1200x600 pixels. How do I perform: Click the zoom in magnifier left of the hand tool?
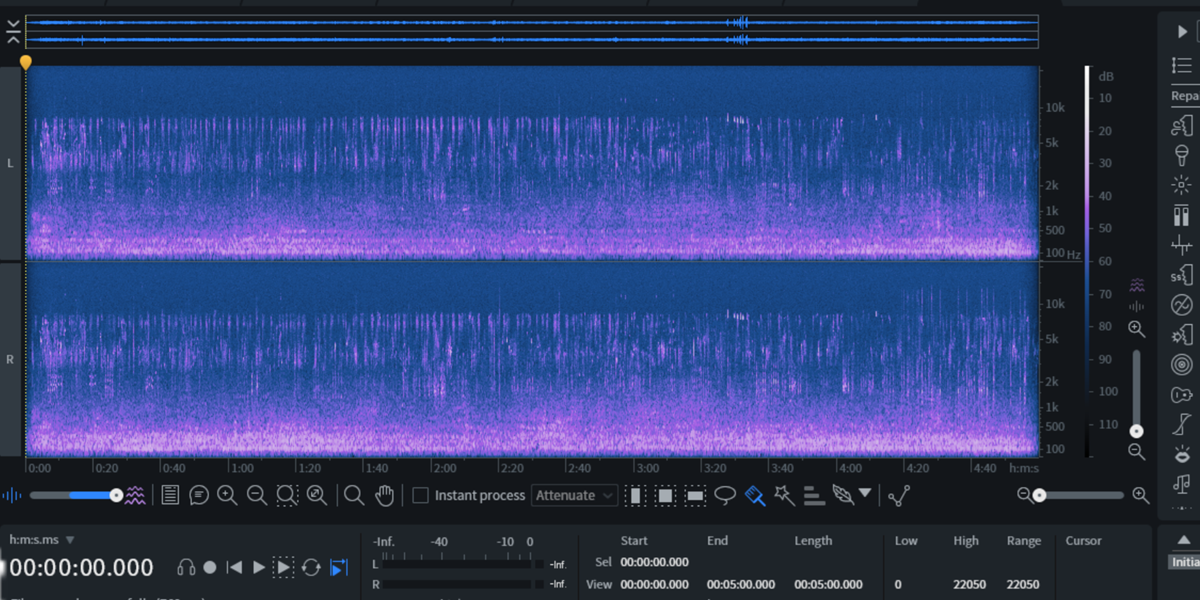pyautogui.click(x=227, y=495)
